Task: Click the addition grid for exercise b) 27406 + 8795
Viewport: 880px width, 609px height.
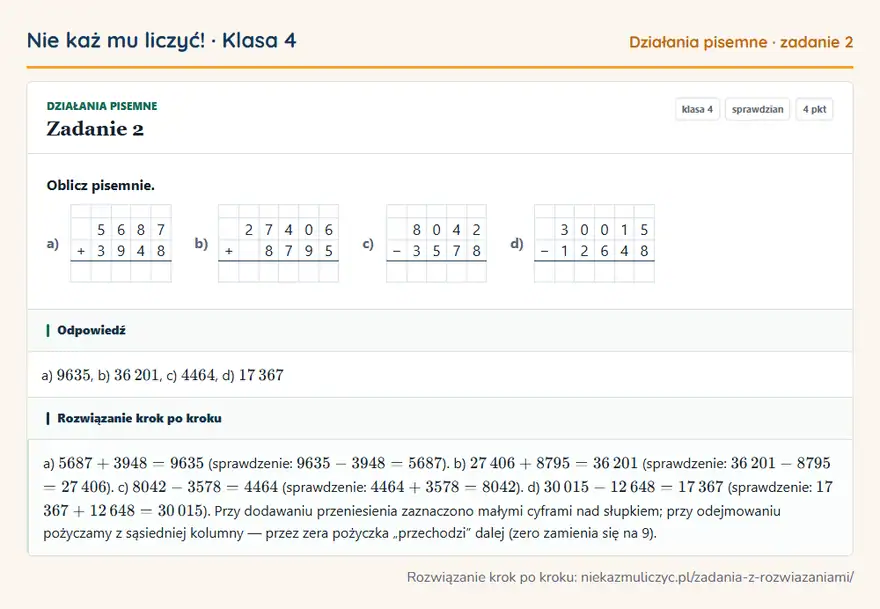Action: [x=278, y=243]
